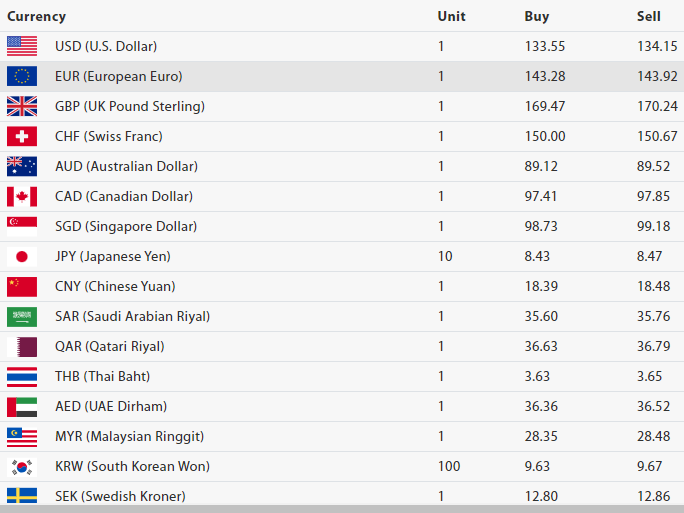Click the Saudi Arabian flag icon
Viewport: 684px width, 513px height.
tap(22, 316)
